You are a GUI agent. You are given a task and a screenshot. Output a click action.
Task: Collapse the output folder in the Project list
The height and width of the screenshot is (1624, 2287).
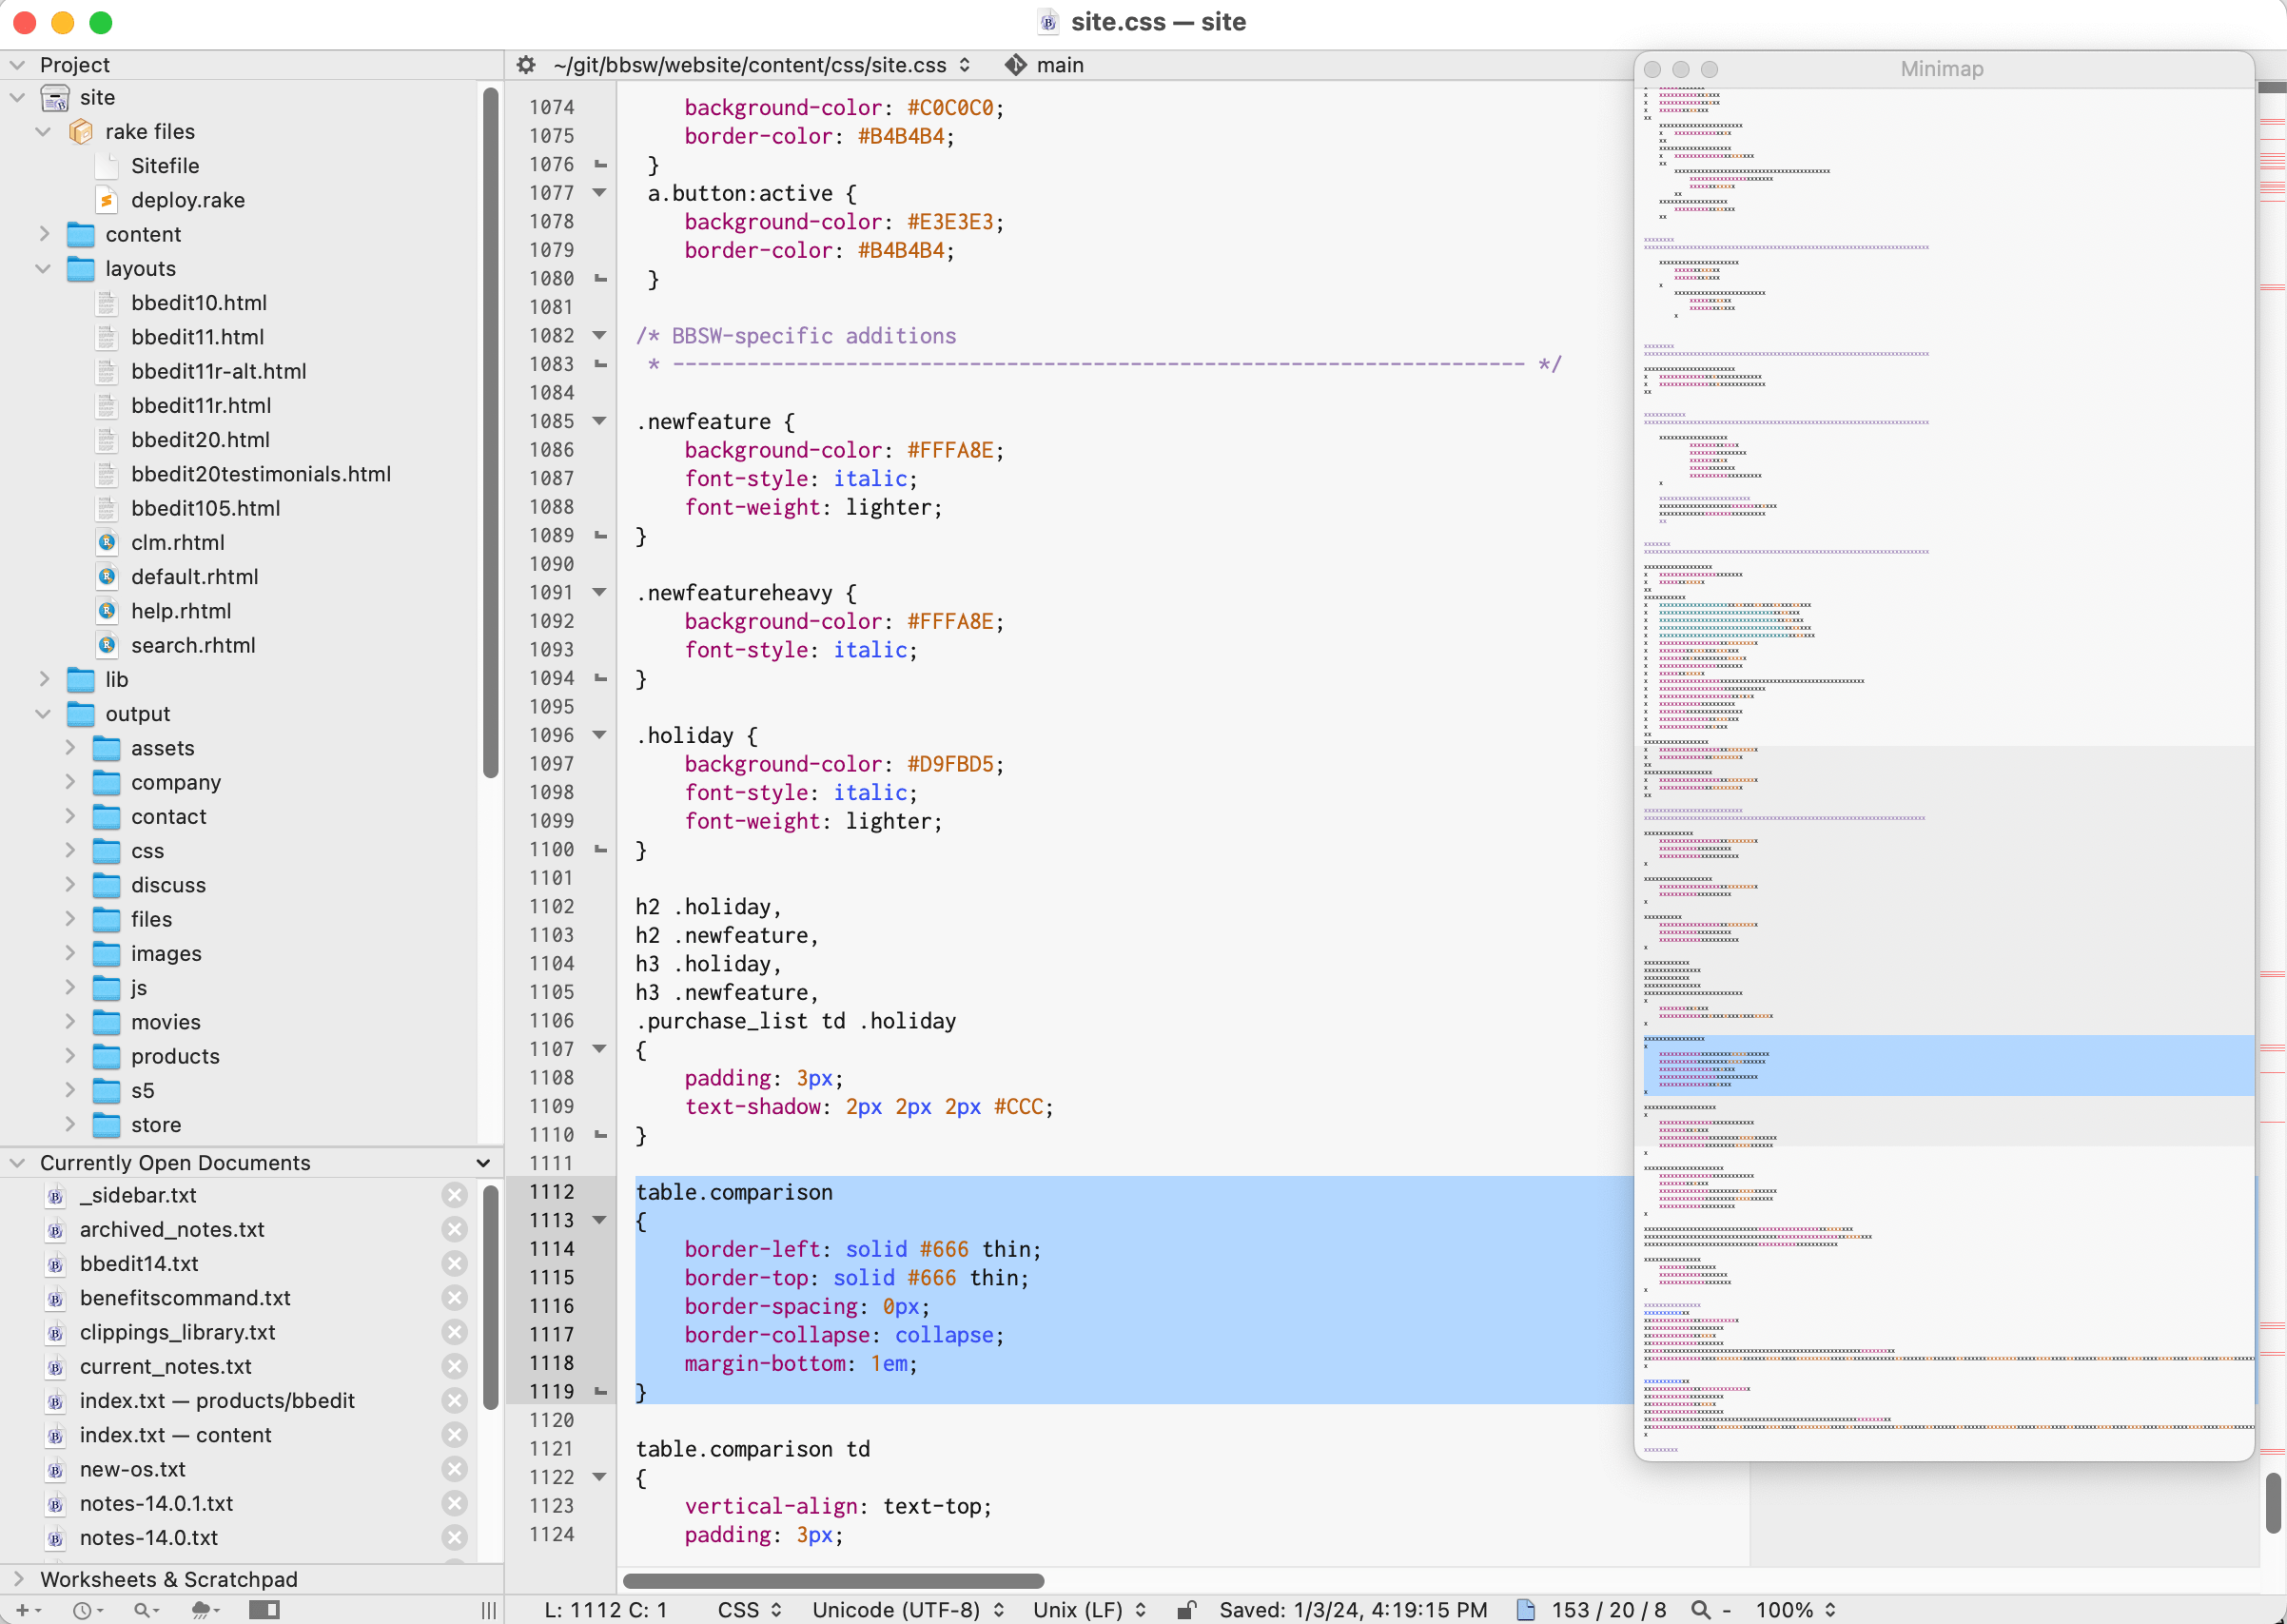pyautogui.click(x=43, y=713)
